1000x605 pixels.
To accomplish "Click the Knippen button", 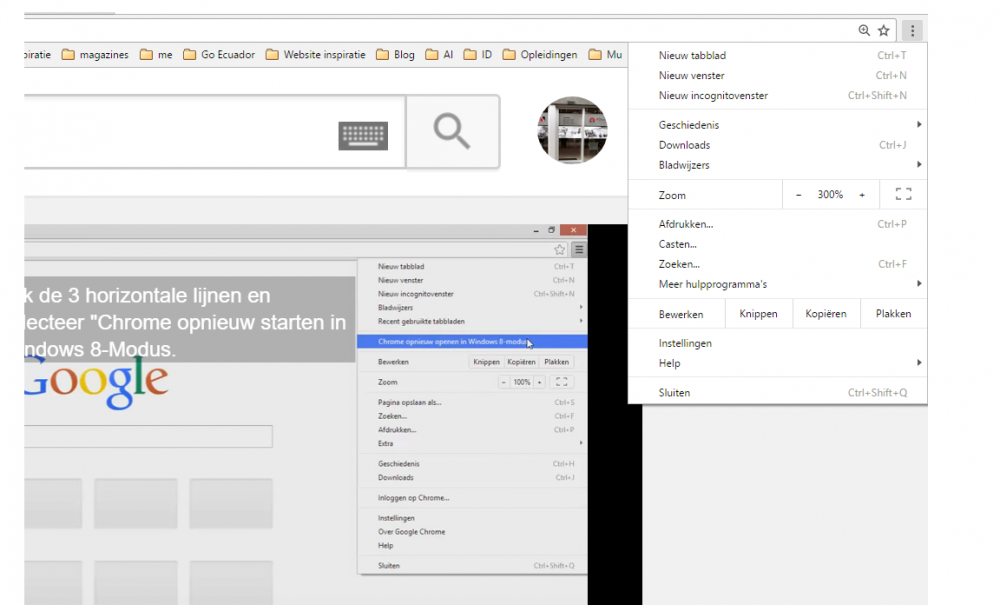I will (x=758, y=314).
